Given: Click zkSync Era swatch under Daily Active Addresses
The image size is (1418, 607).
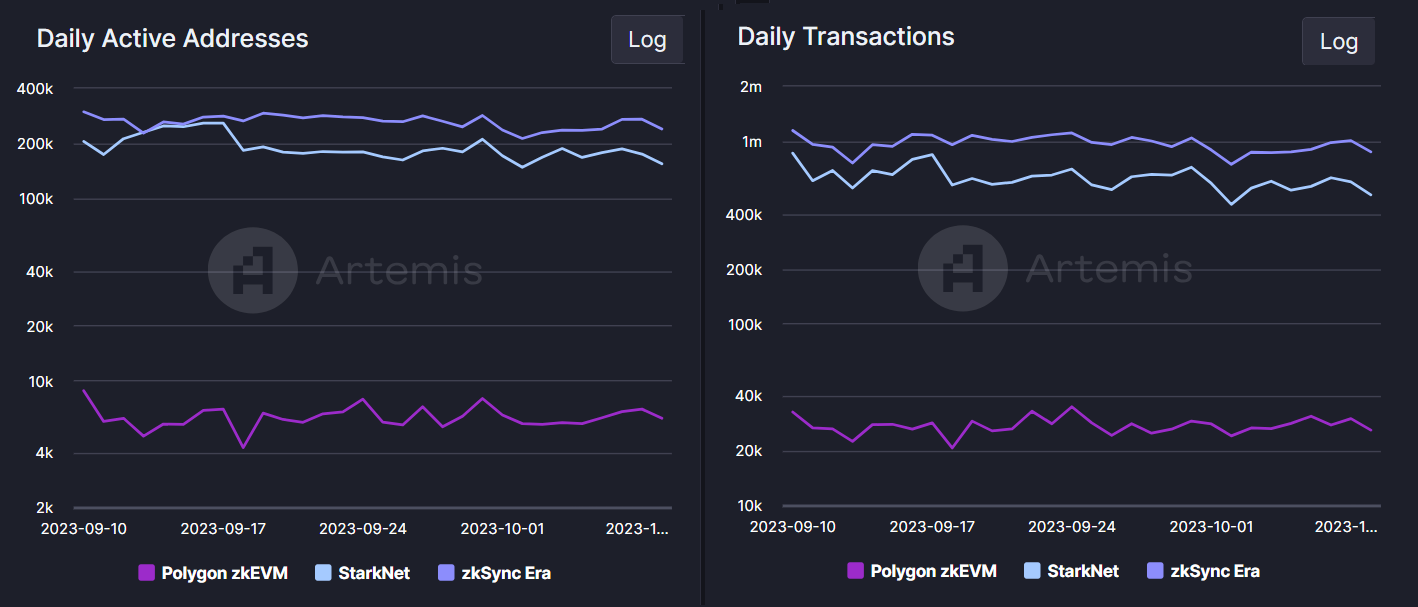Looking at the screenshot, I should click(447, 573).
